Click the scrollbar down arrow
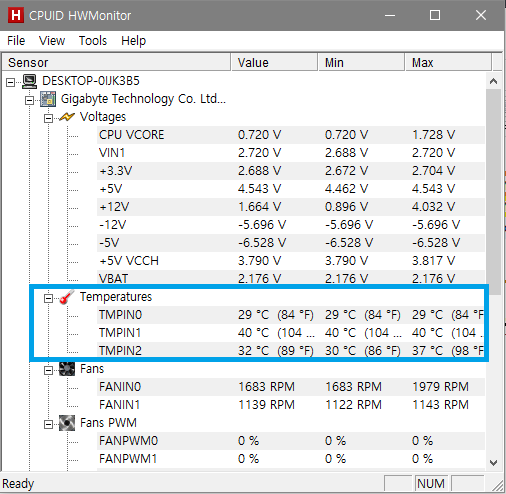The height and width of the screenshot is (494, 506). point(493,462)
